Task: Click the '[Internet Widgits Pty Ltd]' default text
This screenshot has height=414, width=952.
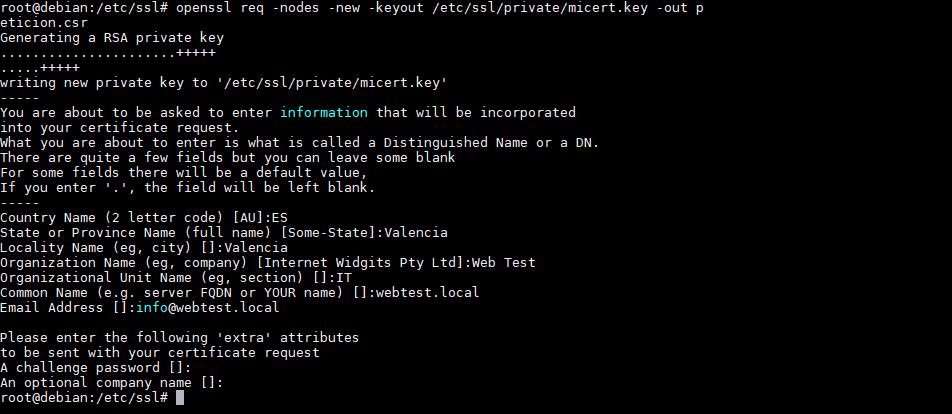Action: 360,262
